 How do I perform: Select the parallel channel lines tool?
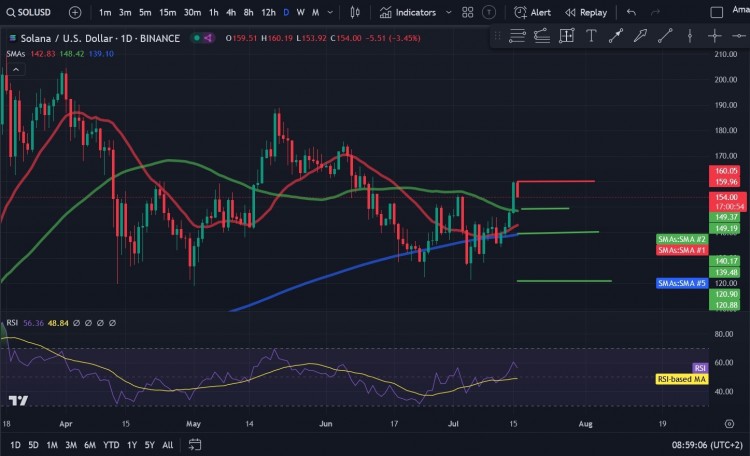point(542,36)
